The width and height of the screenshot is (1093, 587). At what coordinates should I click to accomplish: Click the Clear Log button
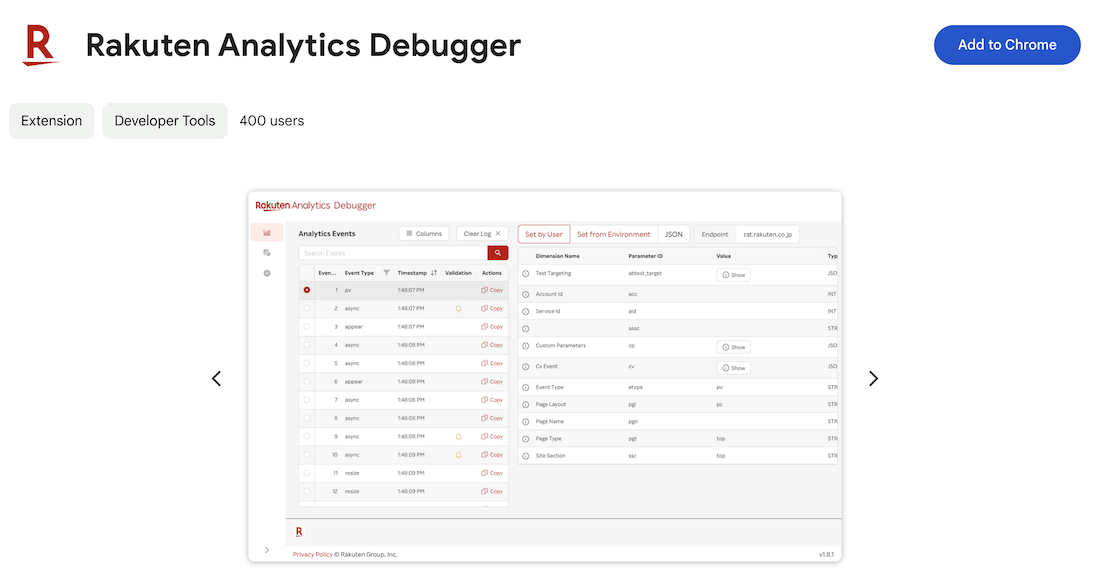482,234
